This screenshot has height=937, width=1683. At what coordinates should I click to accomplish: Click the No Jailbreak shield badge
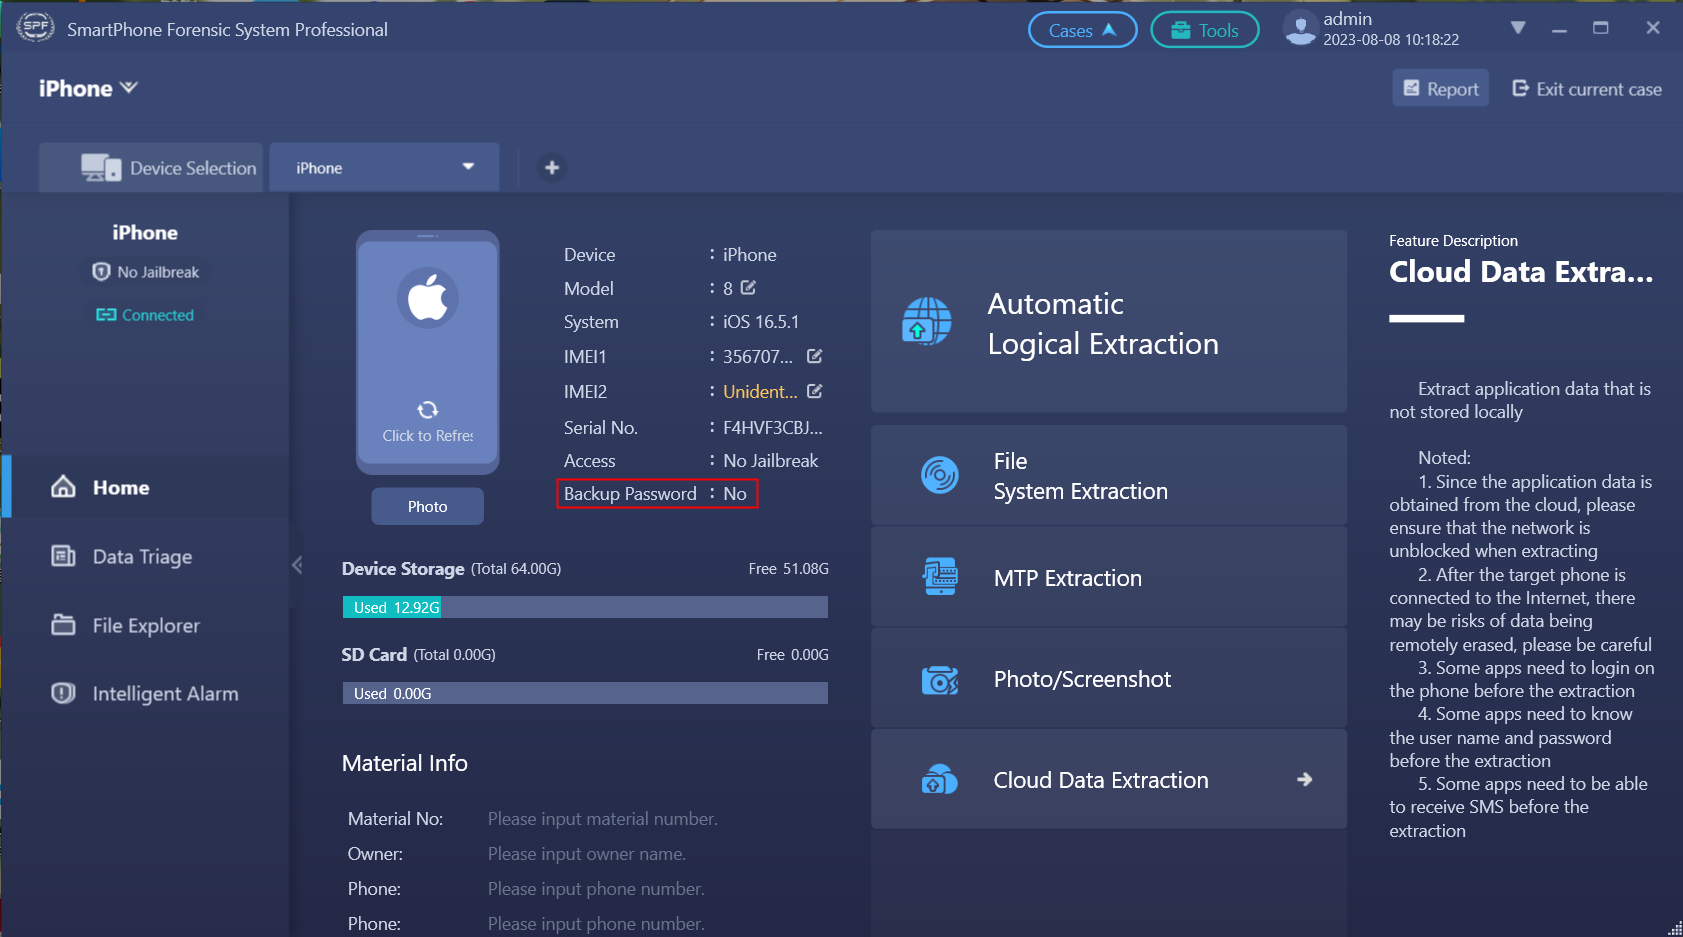145,272
